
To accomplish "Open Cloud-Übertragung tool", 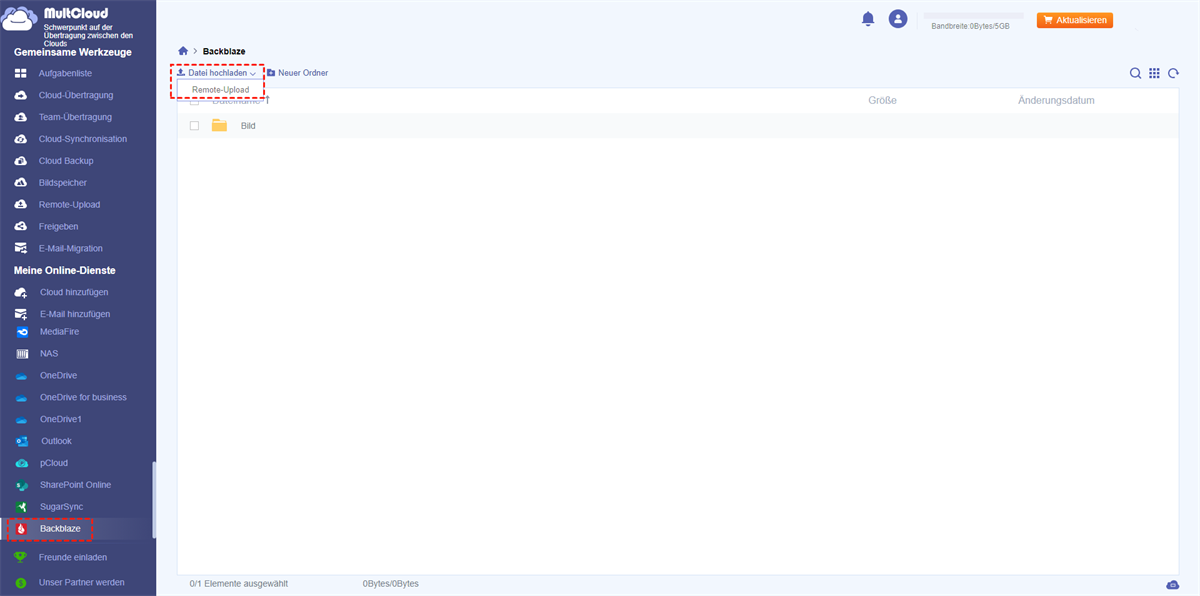I will pyautogui.click(x=78, y=96).
